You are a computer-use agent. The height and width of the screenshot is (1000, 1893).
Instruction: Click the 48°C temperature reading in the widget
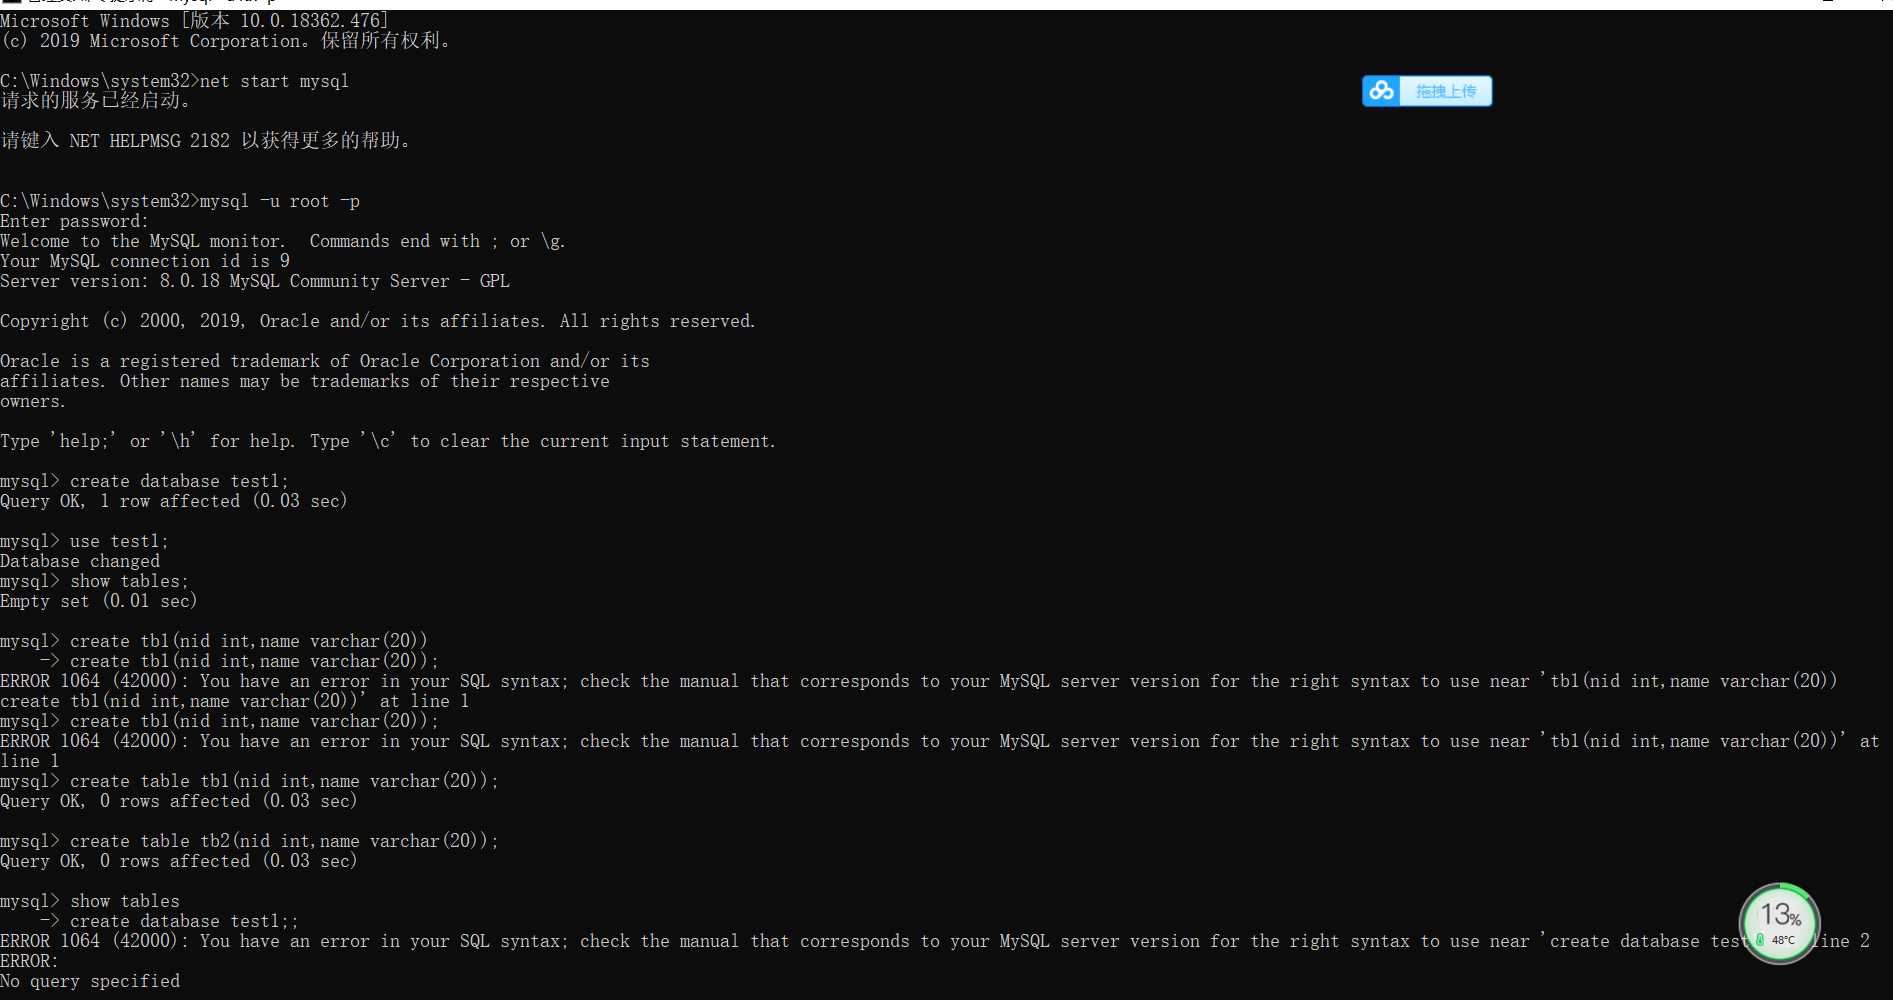pyautogui.click(x=1783, y=940)
